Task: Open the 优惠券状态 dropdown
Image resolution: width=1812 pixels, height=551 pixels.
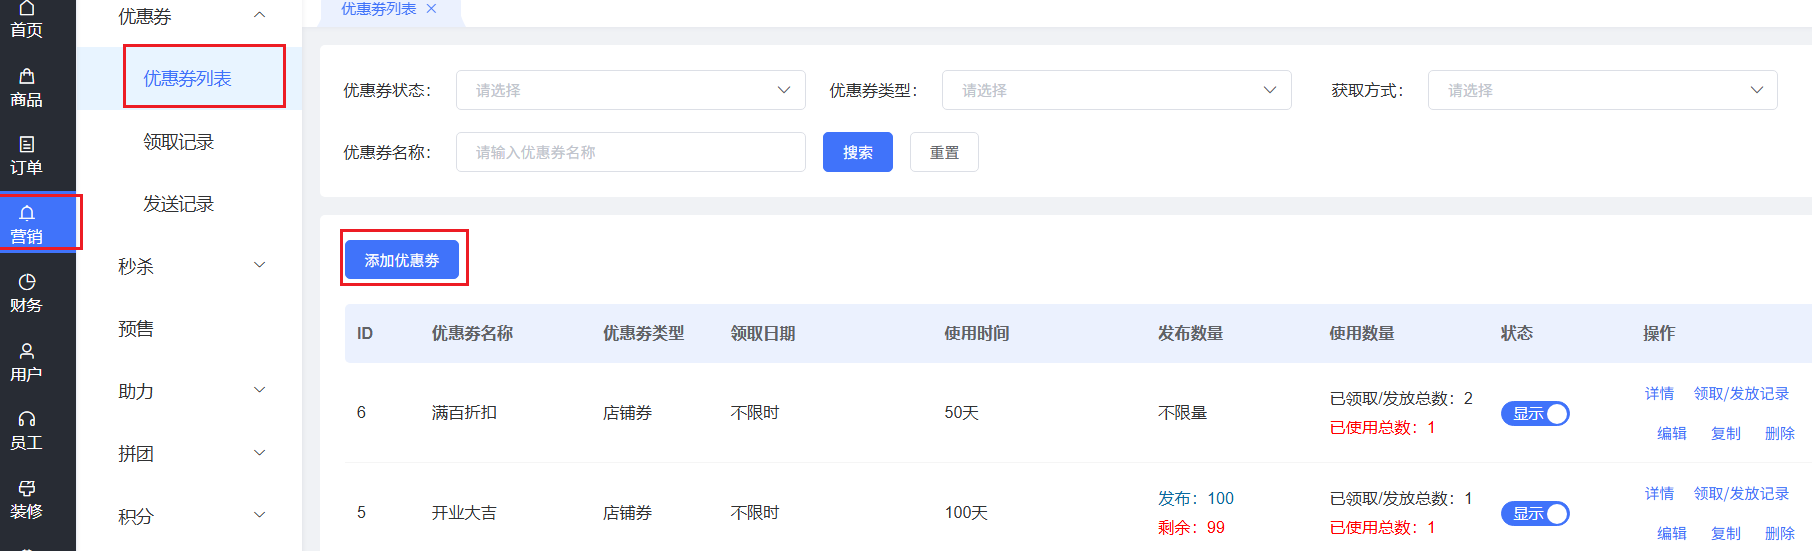Action: tap(631, 90)
